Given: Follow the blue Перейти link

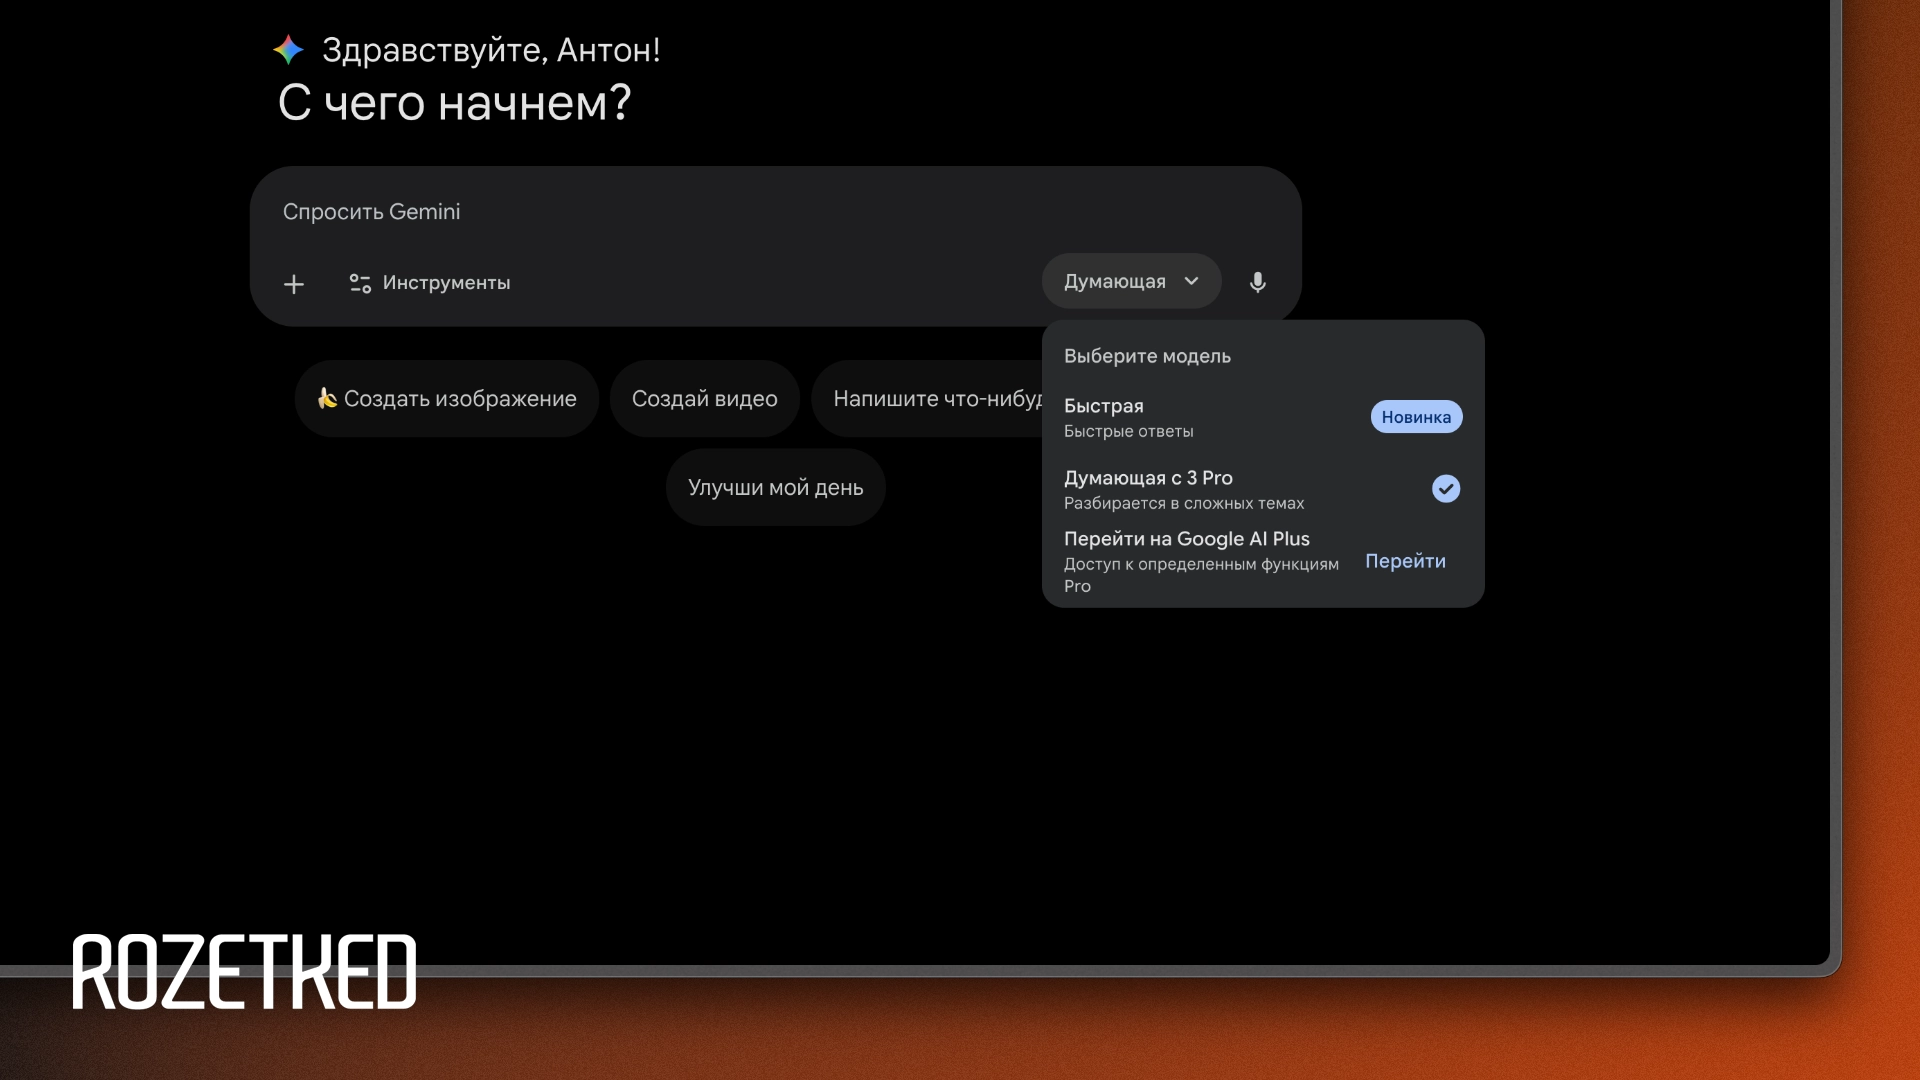Looking at the screenshot, I should click(x=1405, y=561).
